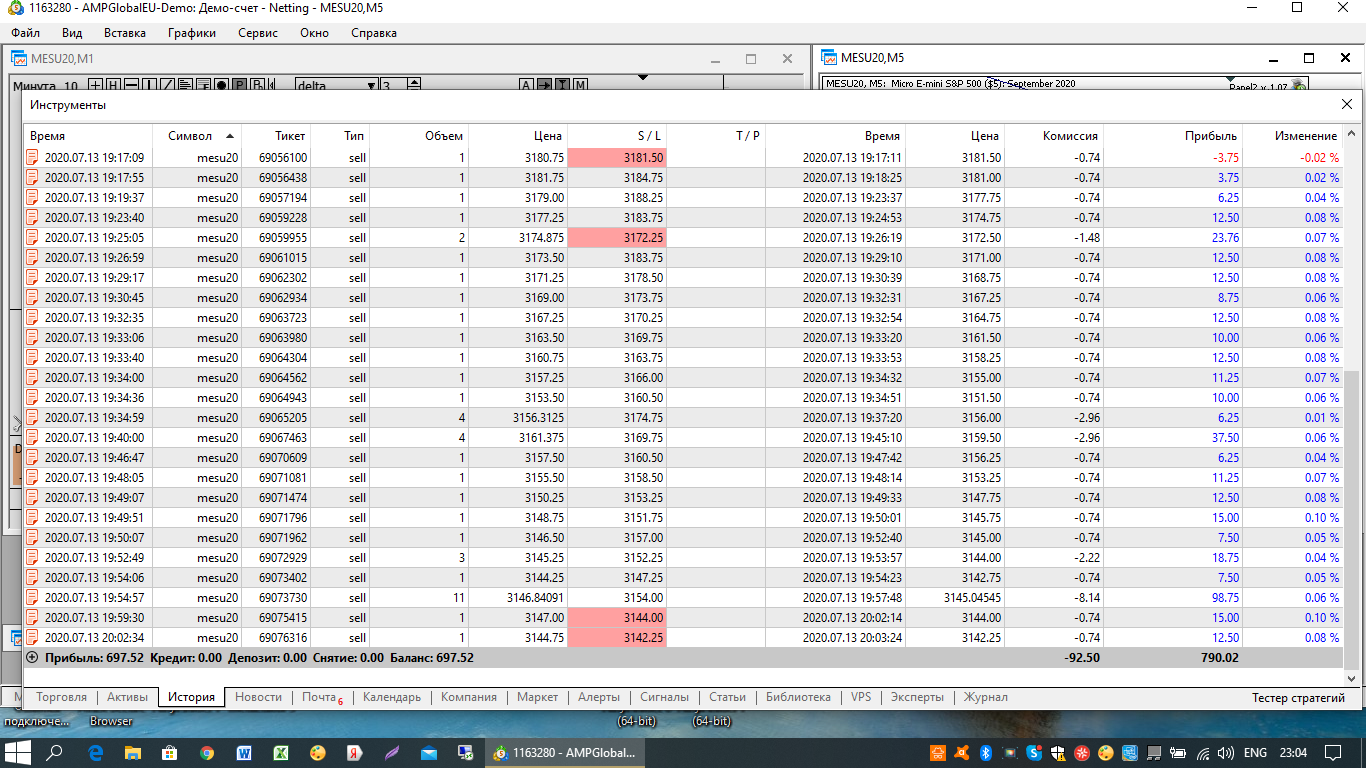Click the deal icon for ticket 69056100
The image size is (1366, 768).
[33, 157]
